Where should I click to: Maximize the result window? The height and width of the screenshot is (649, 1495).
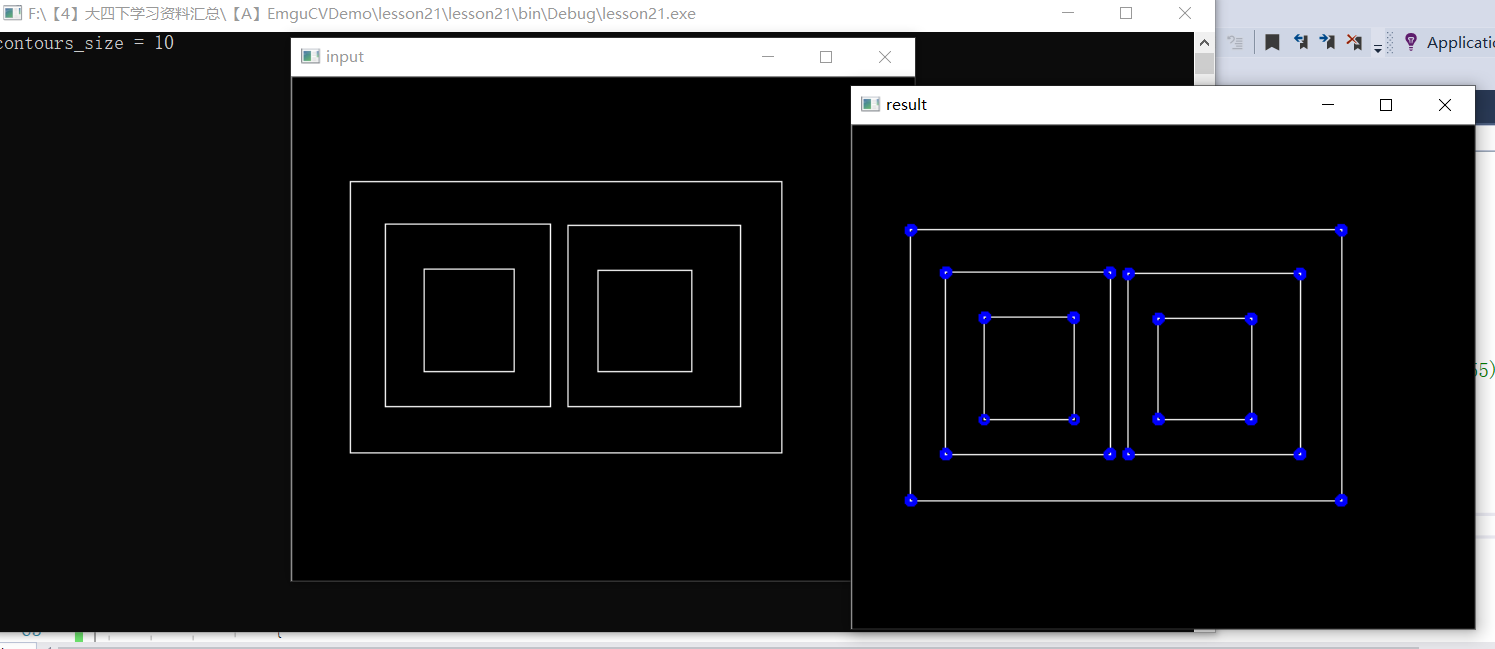(1386, 104)
